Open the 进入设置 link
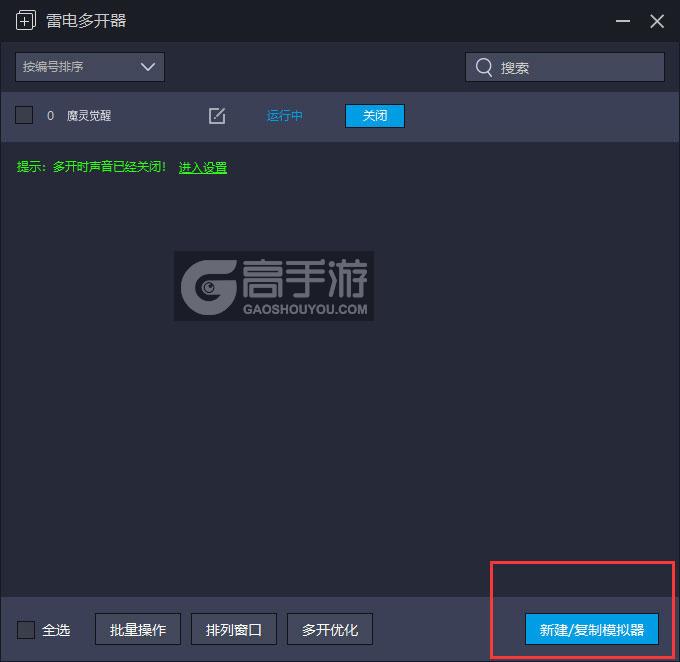 (x=203, y=167)
